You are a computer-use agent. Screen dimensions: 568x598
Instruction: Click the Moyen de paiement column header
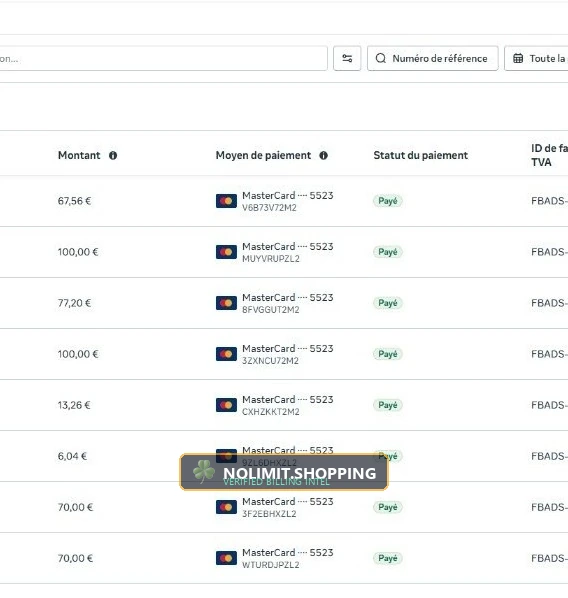263,155
